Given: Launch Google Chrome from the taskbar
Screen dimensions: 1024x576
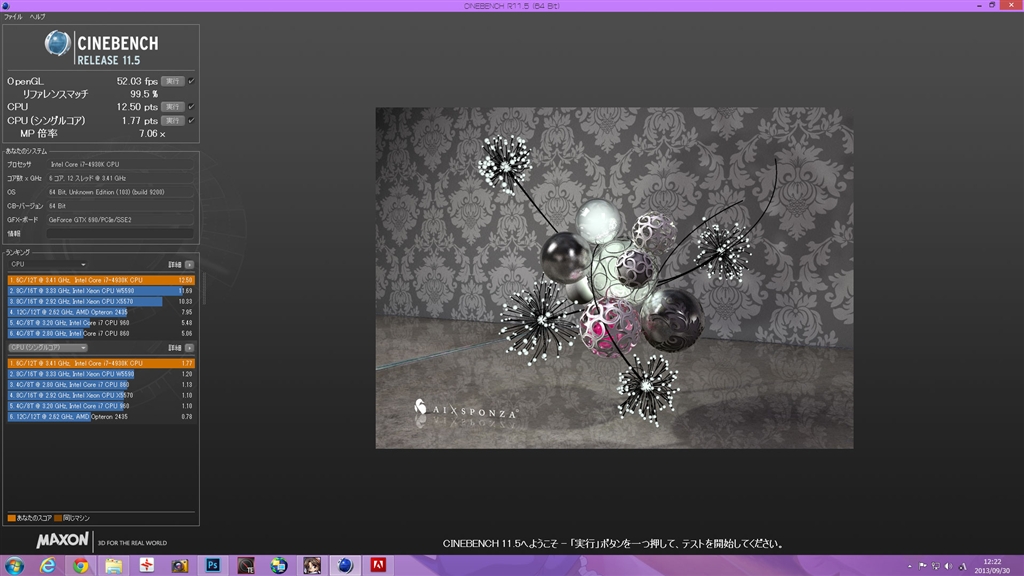Looking at the screenshot, I should pyautogui.click(x=80, y=565).
